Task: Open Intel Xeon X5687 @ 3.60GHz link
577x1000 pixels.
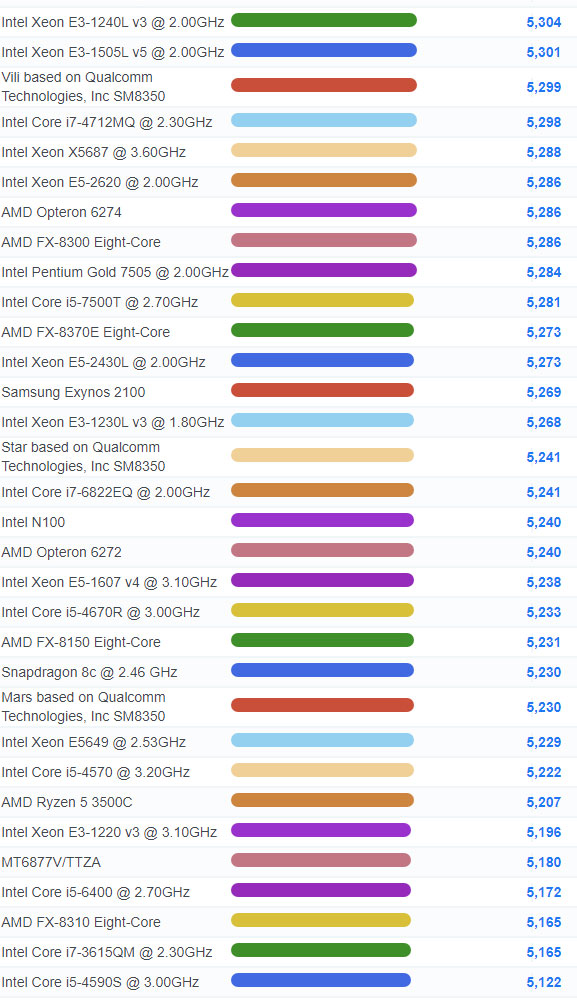Action: [94, 152]
